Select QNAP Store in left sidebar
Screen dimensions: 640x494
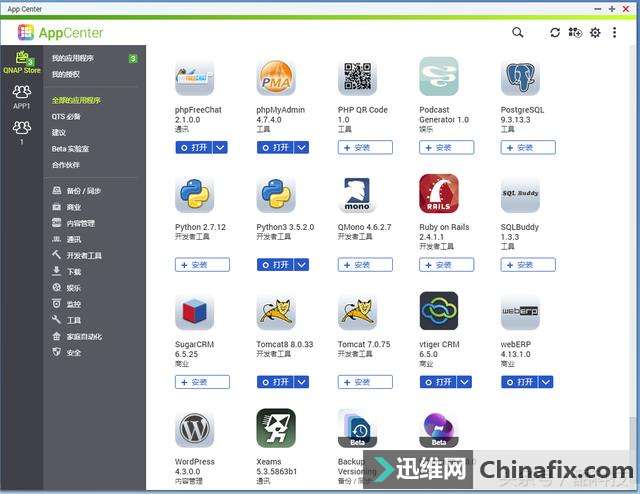point(21,64)
